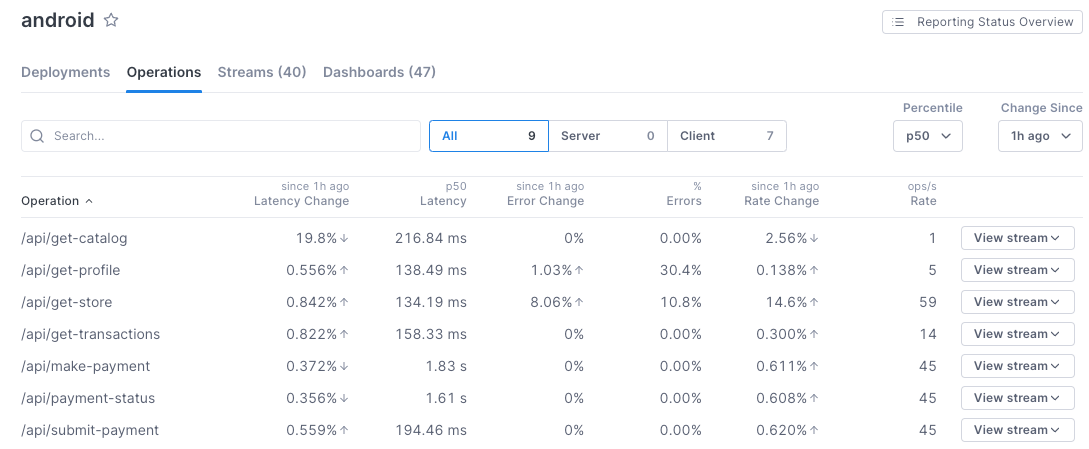
Task: Open the Streams (40) tab
Action: pyautogui.click(x=262, y=72)
